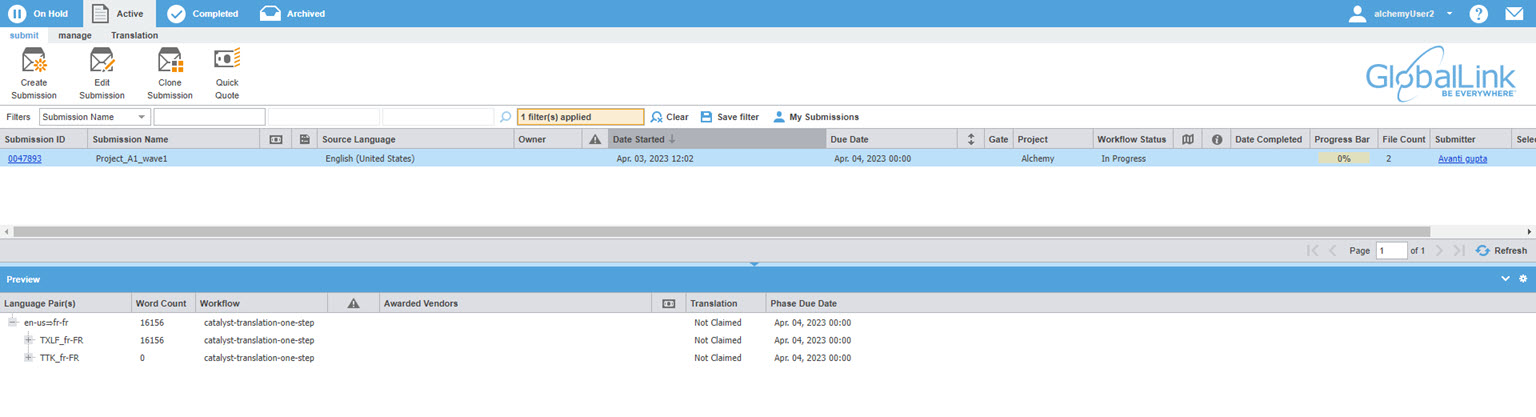Expand the TTK_fr-FR tree node

click(x=29, y=357)
